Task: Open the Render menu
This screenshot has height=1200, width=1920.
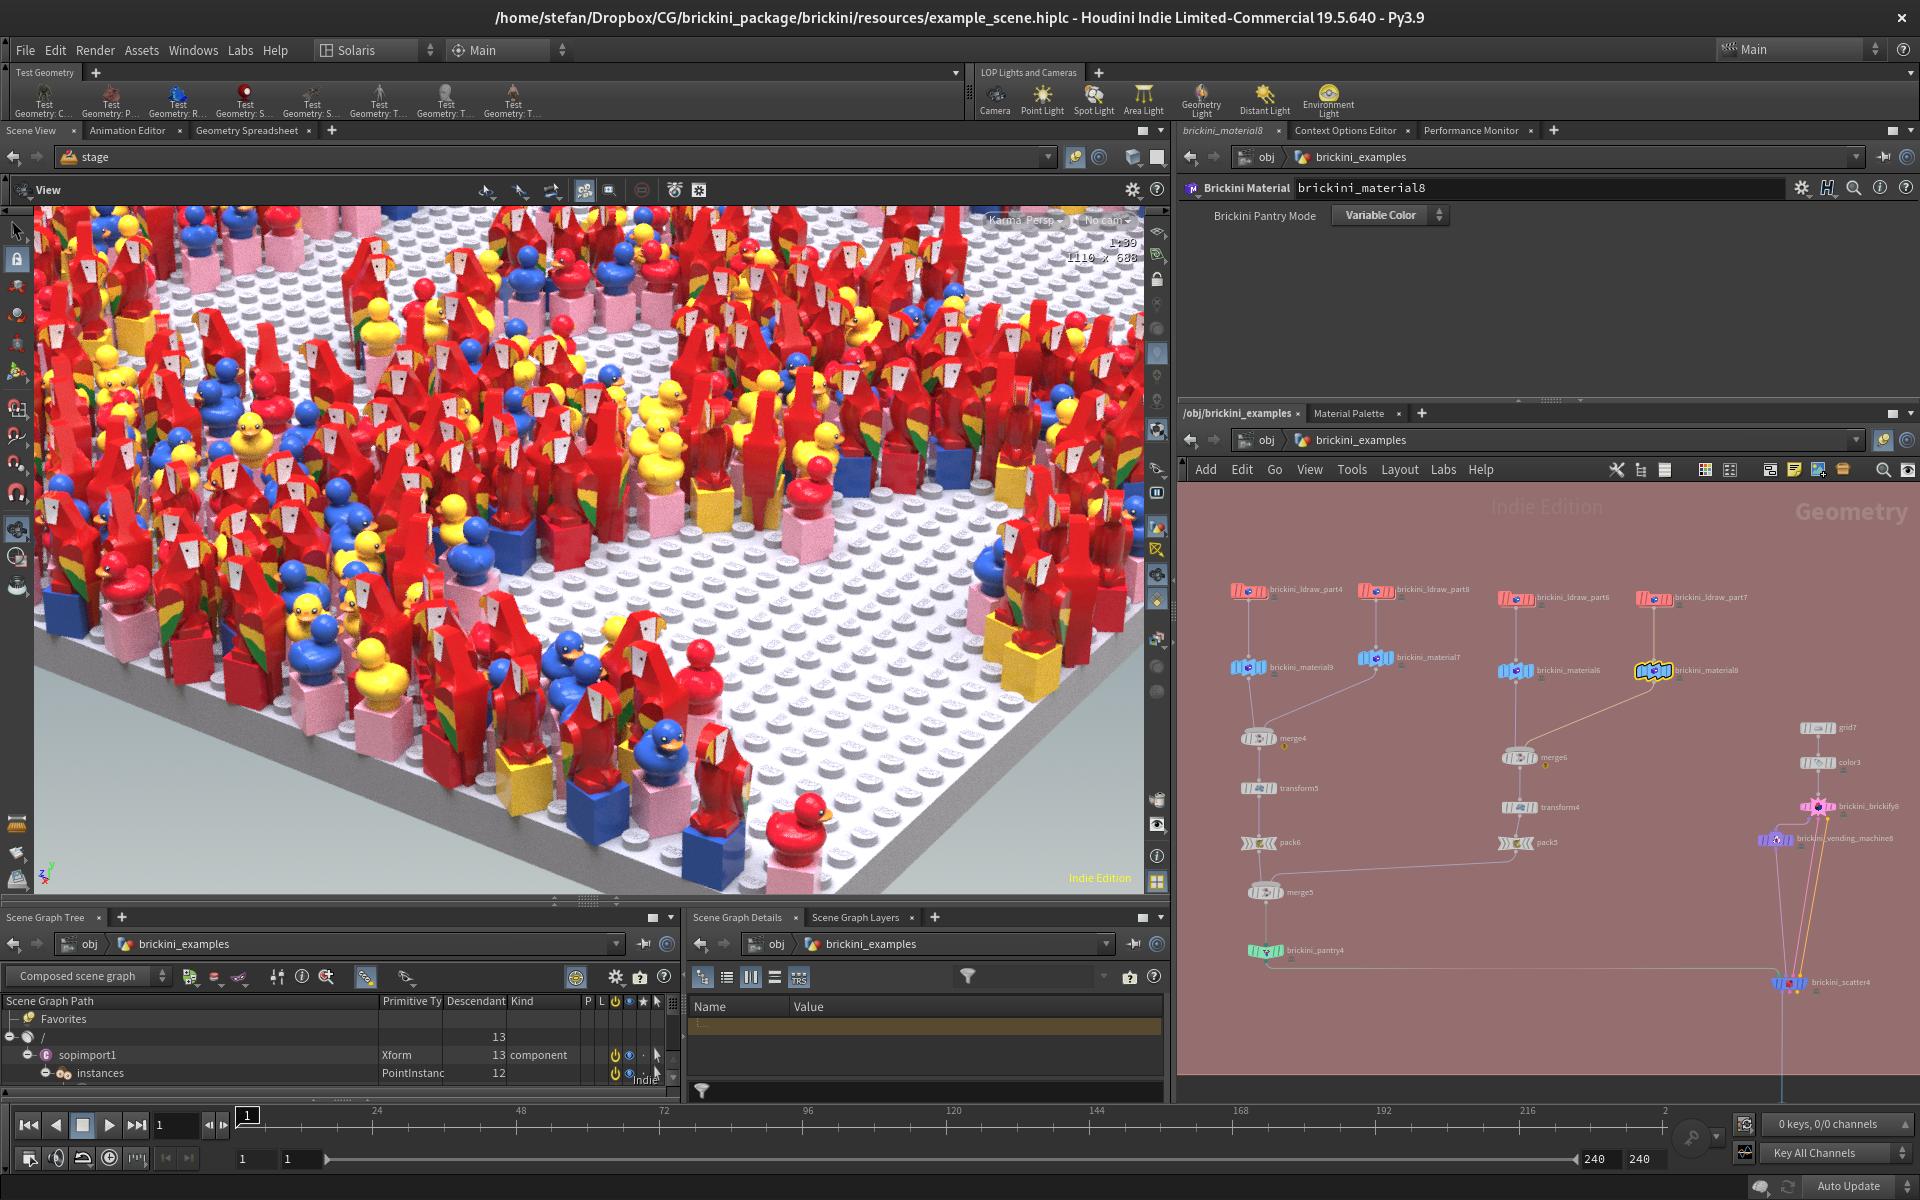Action: pos(95,50)
